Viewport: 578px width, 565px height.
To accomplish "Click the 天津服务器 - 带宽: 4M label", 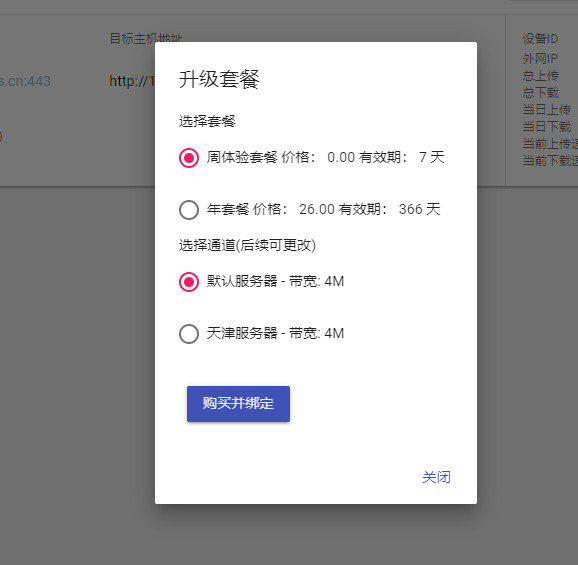I will 275,333.
